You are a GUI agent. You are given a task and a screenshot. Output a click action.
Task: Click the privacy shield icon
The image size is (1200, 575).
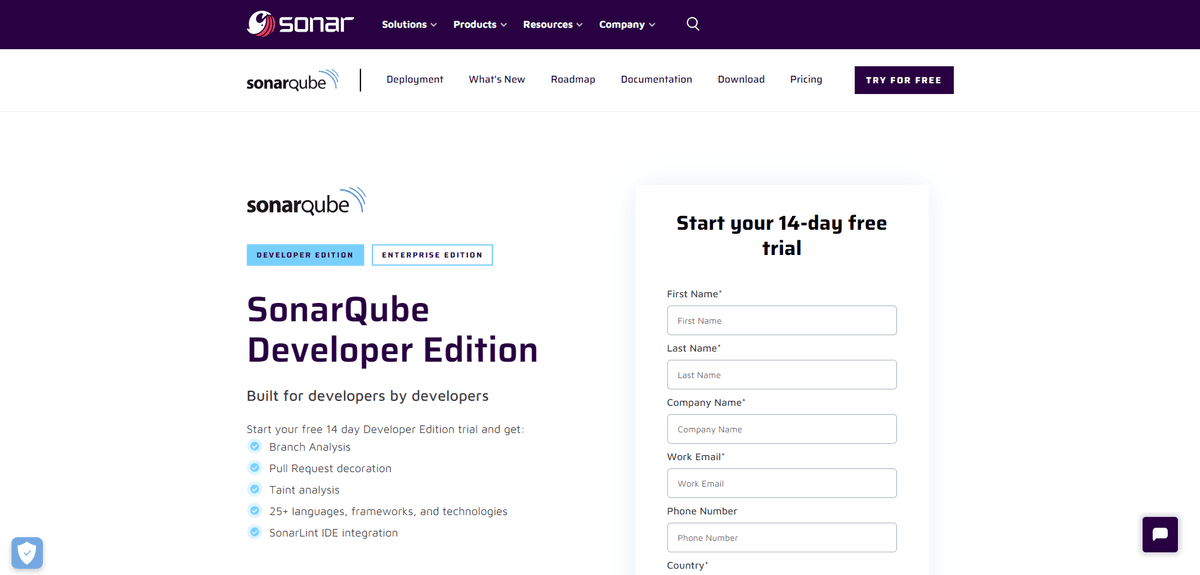27,553
